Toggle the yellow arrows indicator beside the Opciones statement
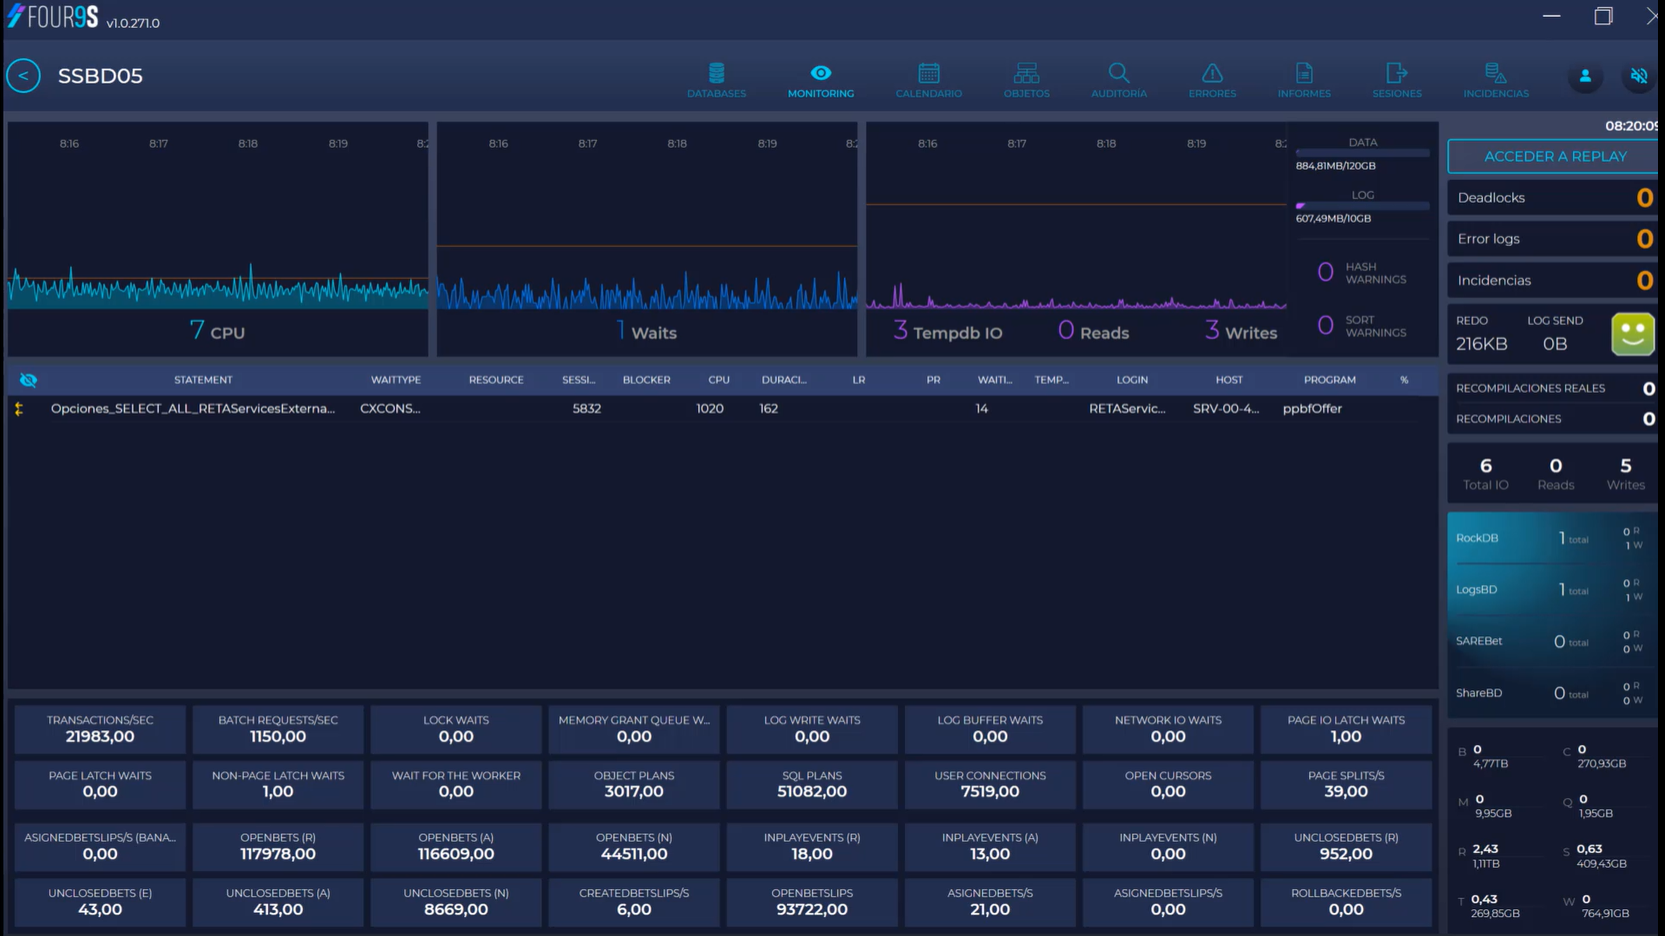This screenshot has height=936, width=1665. (x=18, y=408)
